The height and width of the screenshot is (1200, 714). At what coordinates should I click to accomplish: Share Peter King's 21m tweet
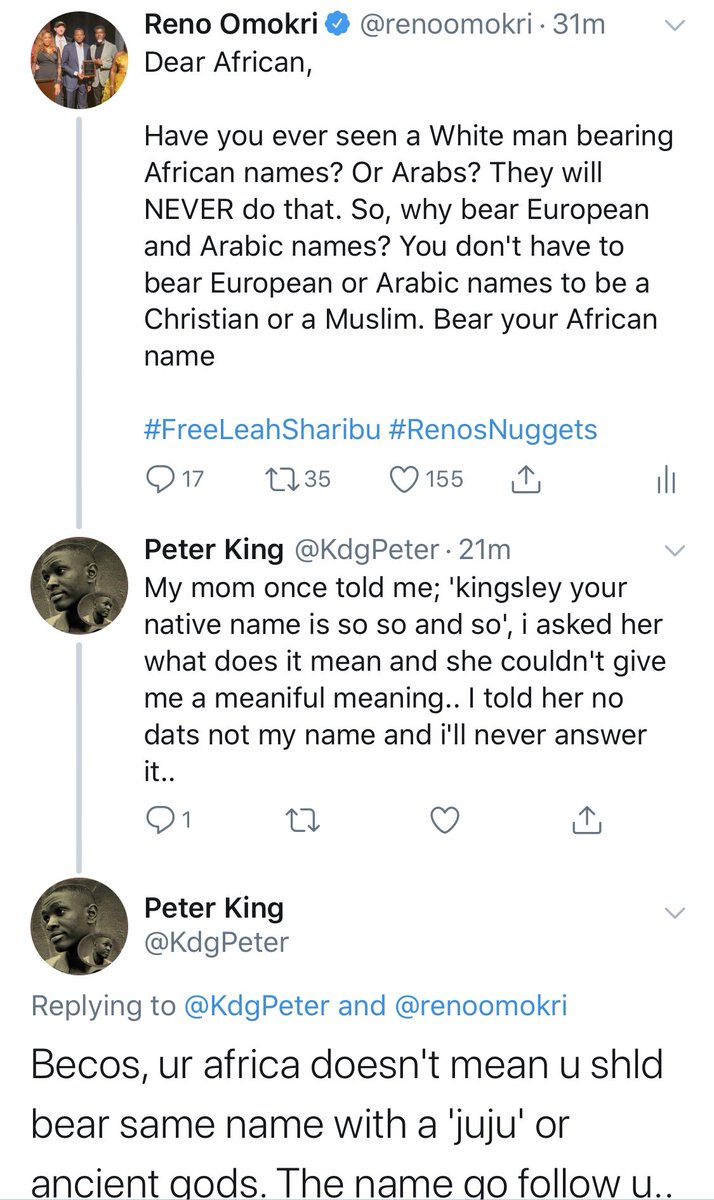(x=586, y=821)
